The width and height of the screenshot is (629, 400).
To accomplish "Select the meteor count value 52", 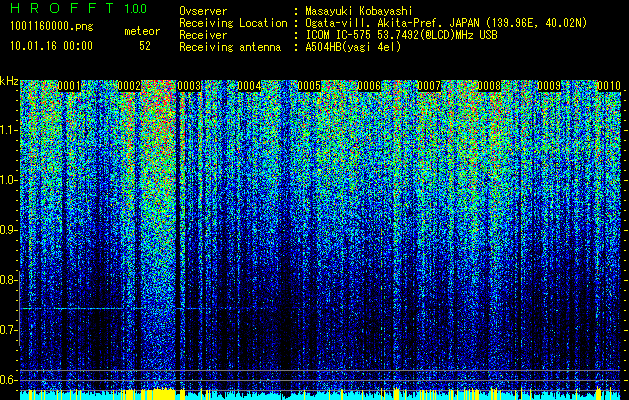I will [x=145, y=46].
